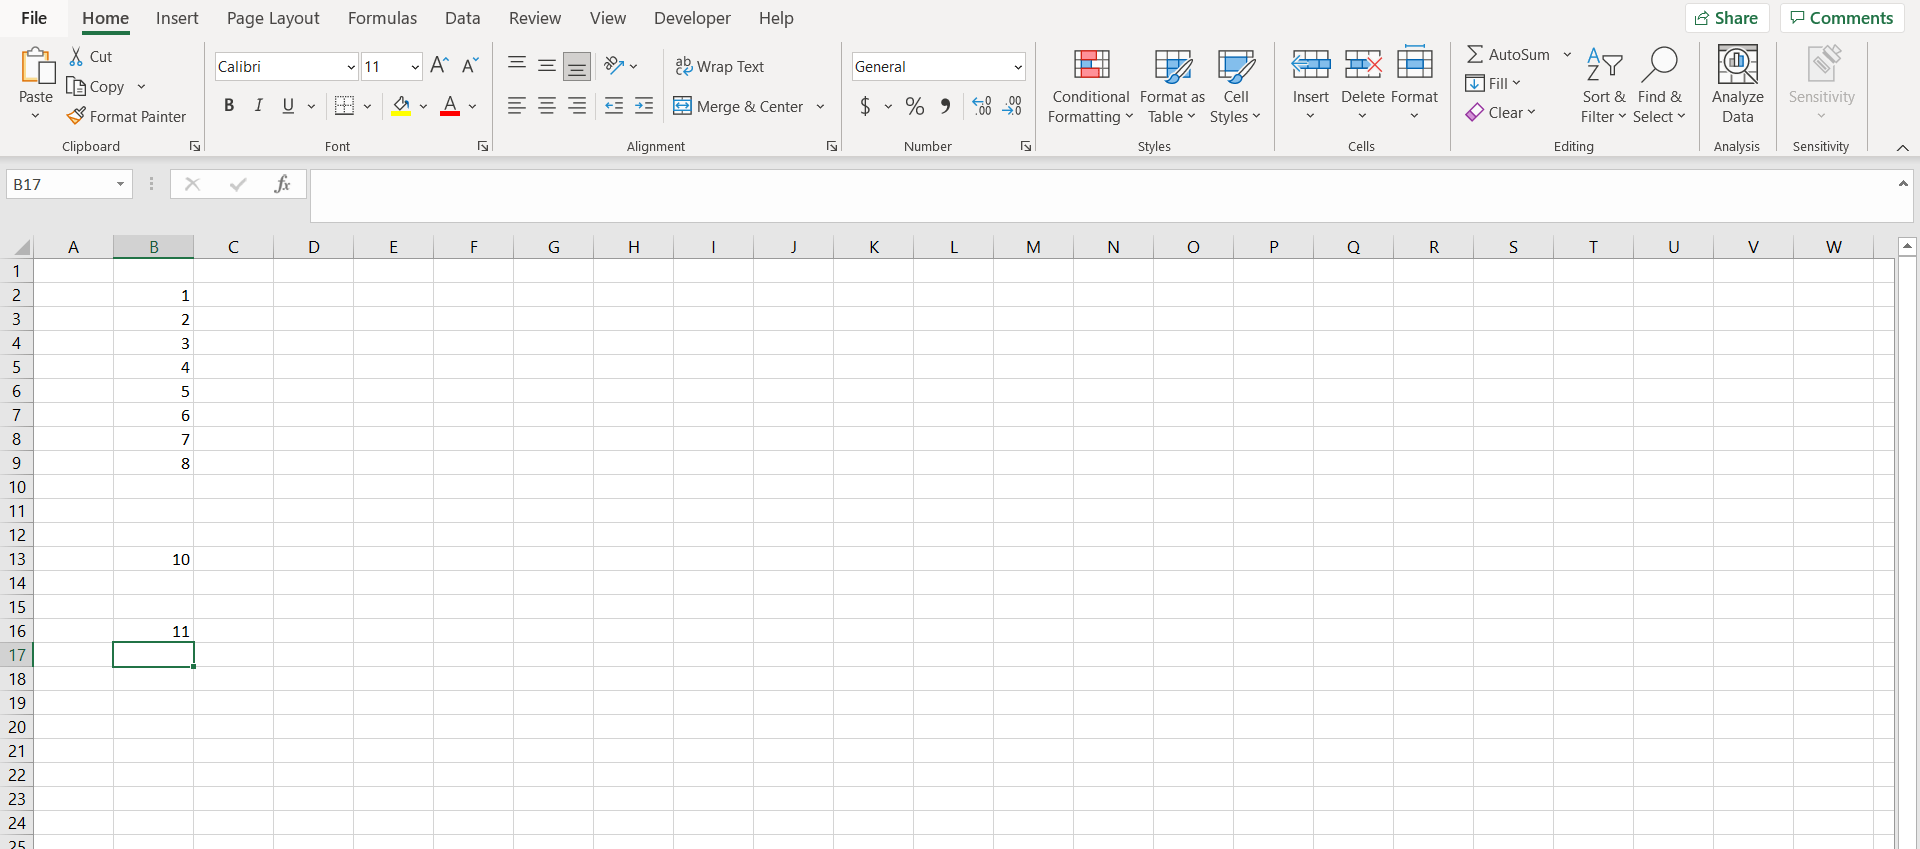Open Font settings dialog launcher
1920x849 pixels.
point(483,146)
